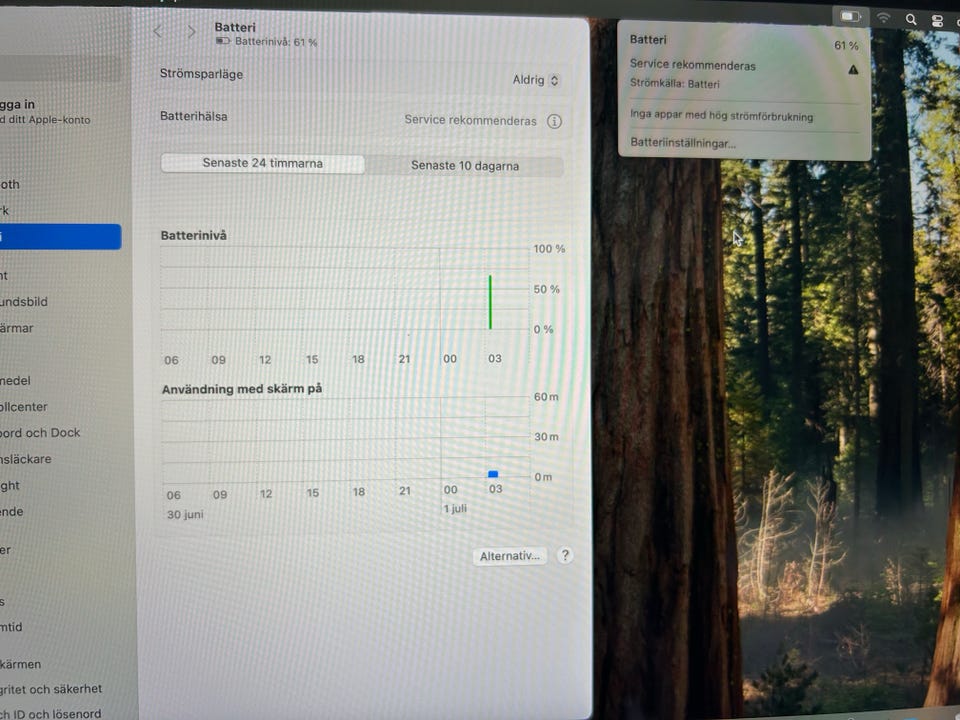Click the question mark help button

564,555
